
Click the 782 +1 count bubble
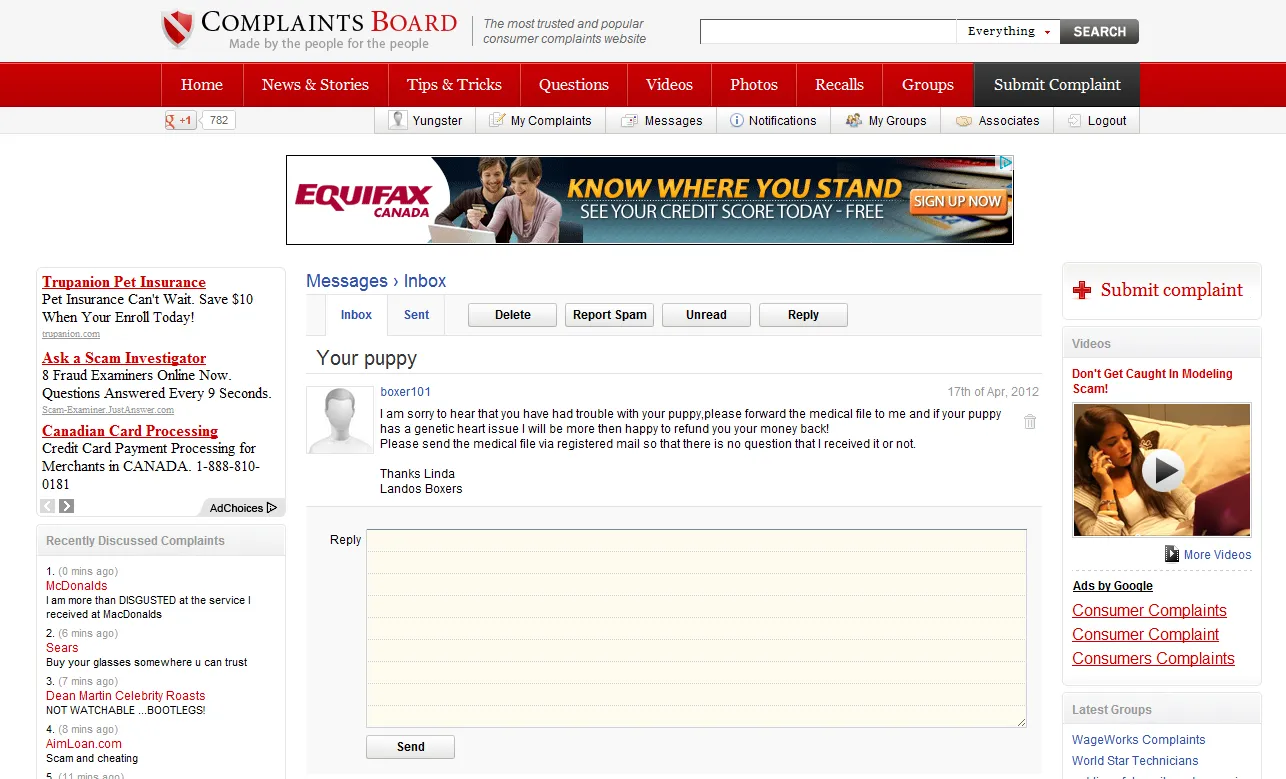point(218,121)
